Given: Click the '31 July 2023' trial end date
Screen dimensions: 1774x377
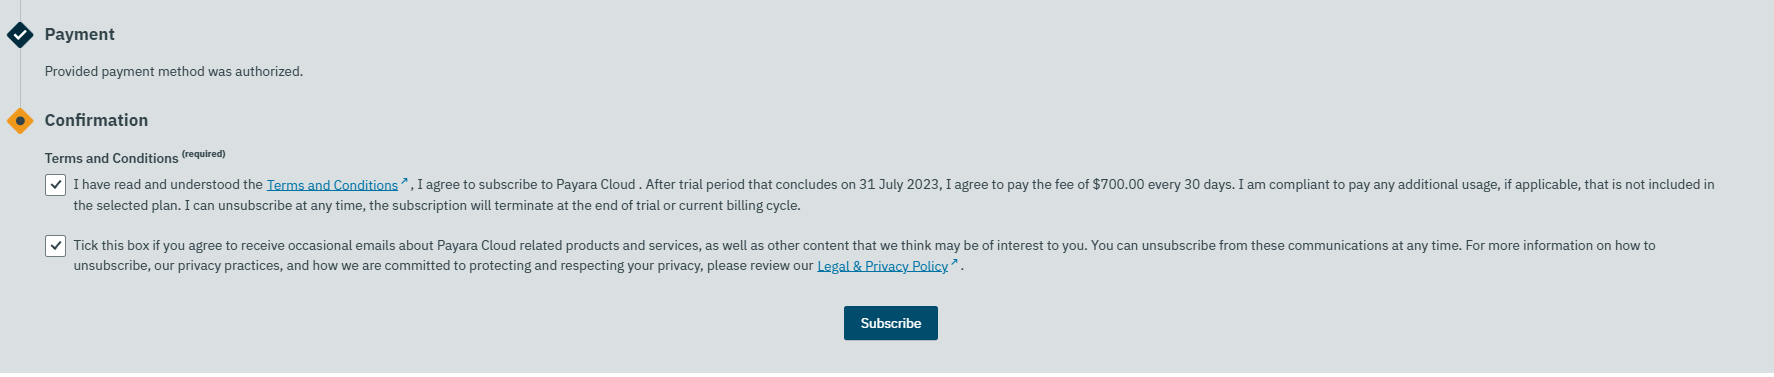Looking at the screenshot, I should point(899,185).
